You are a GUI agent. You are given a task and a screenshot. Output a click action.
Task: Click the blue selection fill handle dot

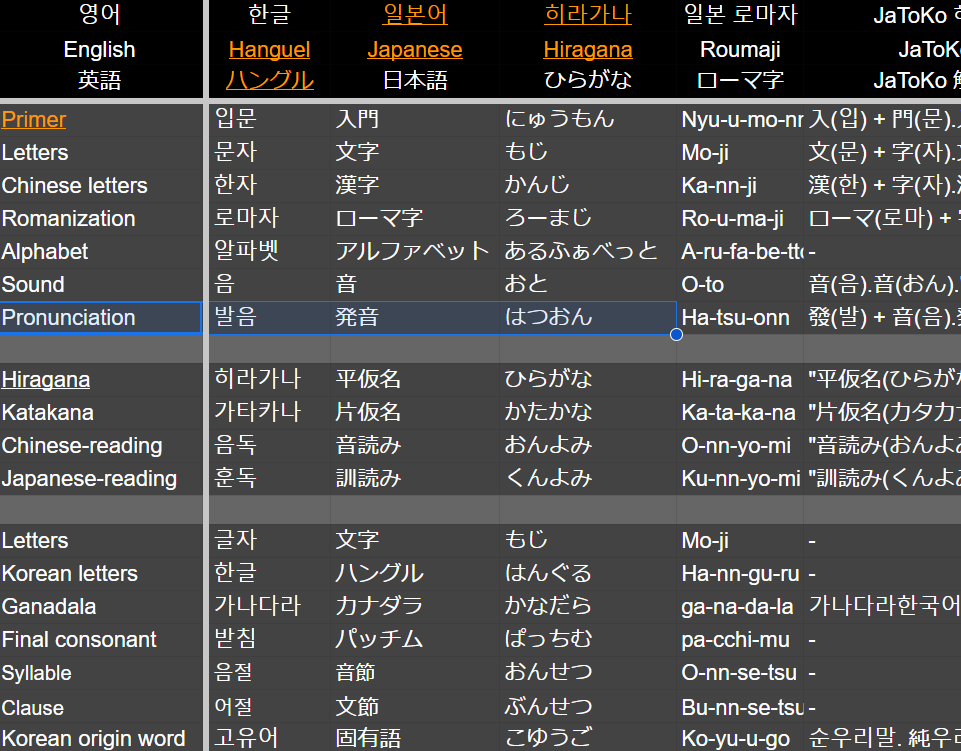pos(676,334)
